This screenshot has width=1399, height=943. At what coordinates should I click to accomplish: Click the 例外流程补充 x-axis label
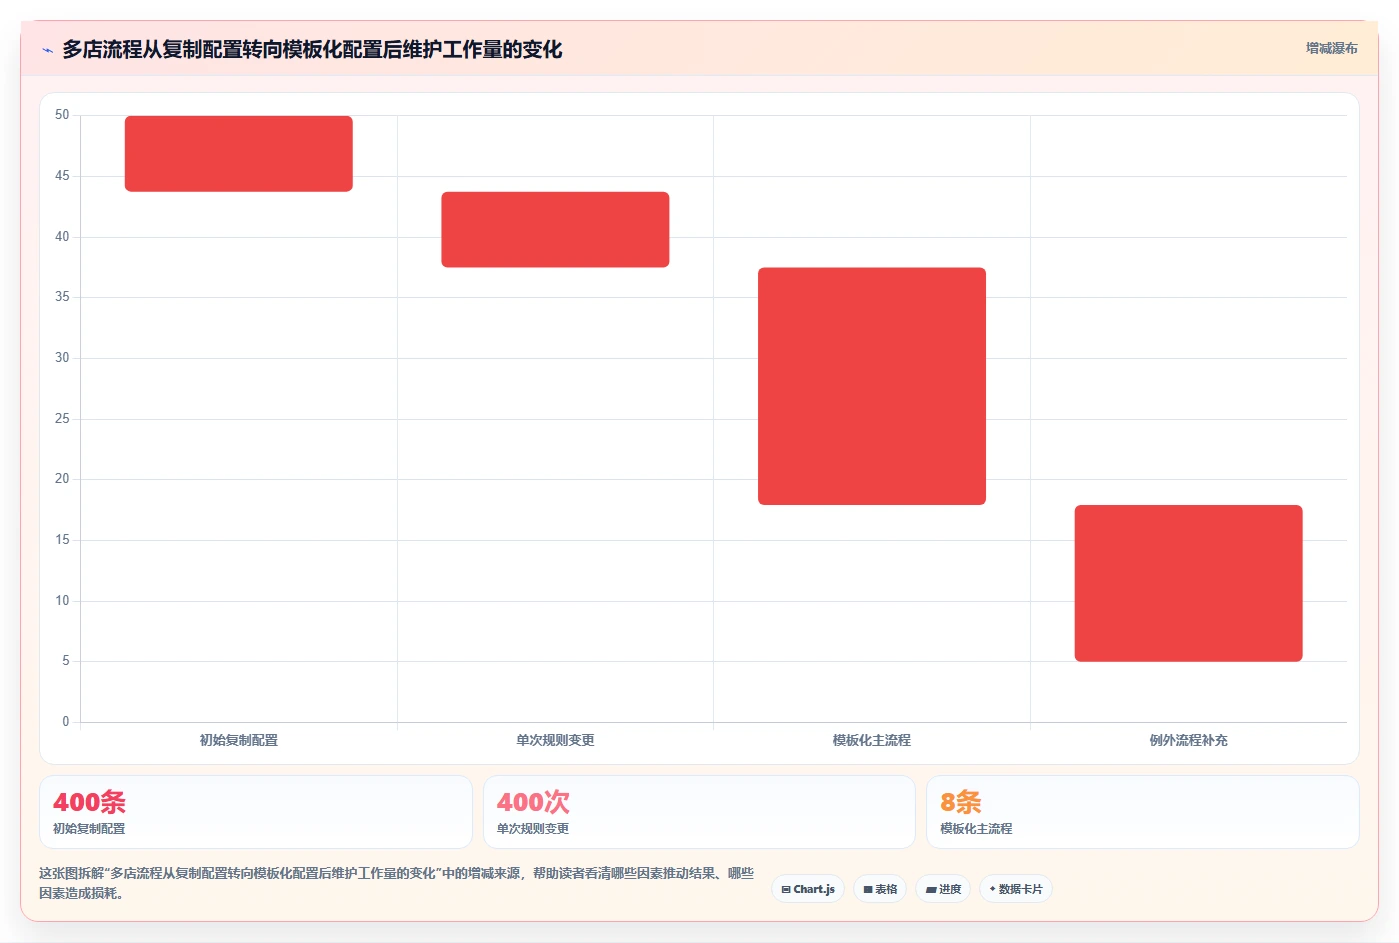(1188, 740)
